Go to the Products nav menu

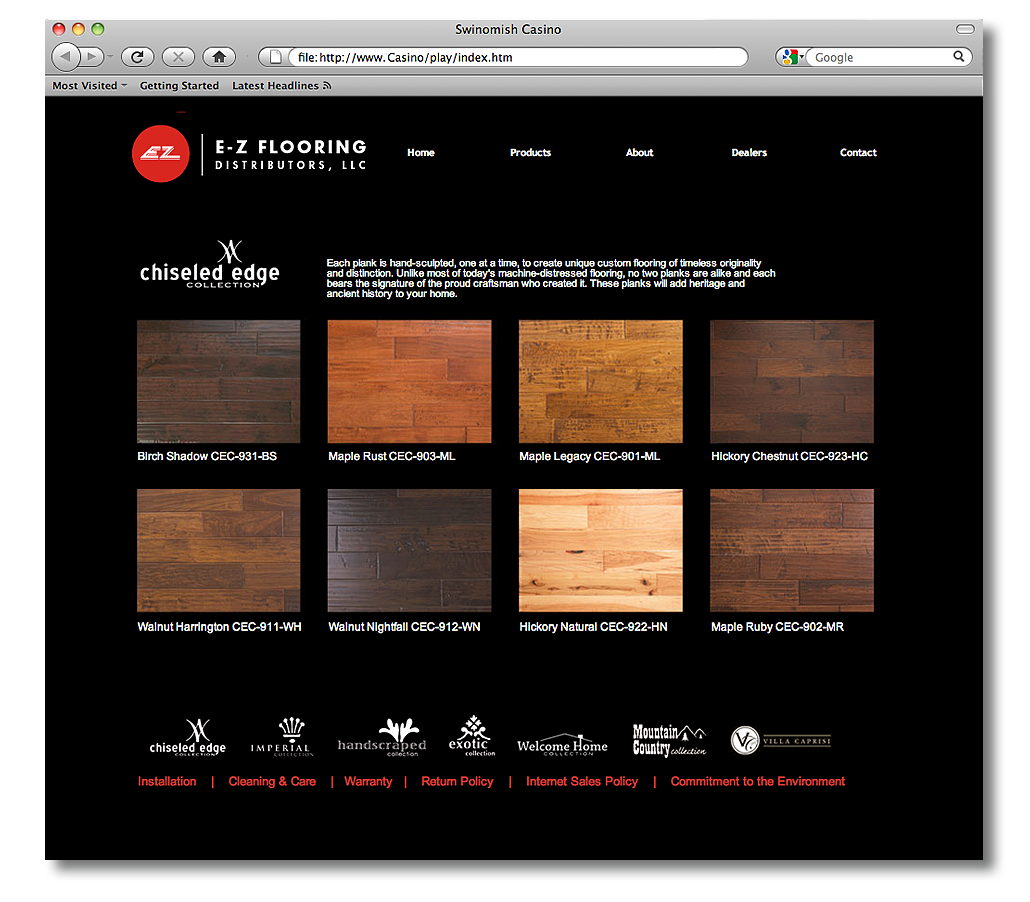[x=530, y=153]
